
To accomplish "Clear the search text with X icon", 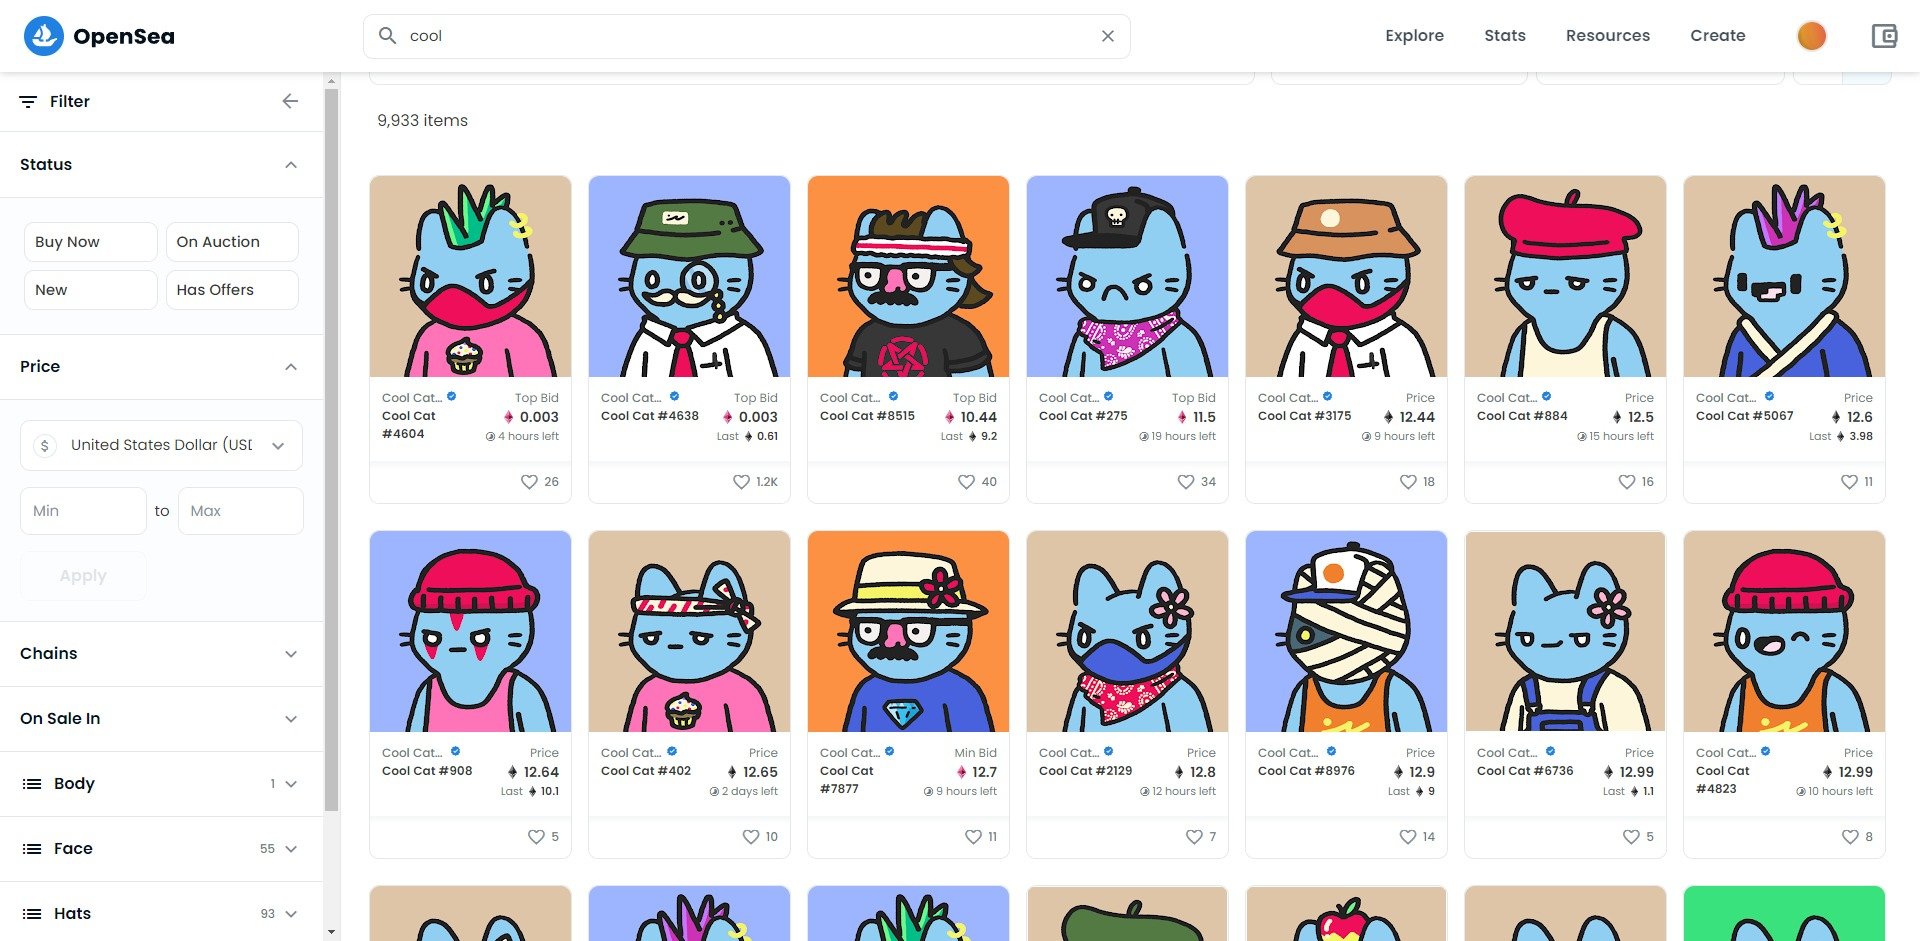I will coord(1107,36).
